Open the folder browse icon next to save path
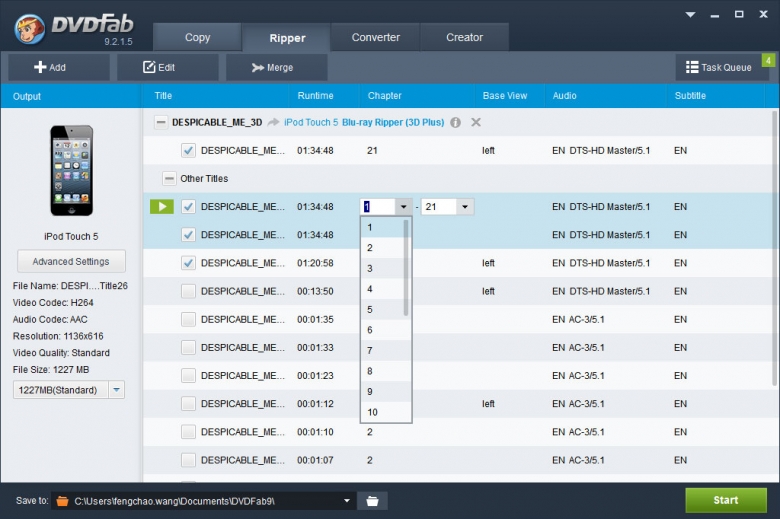This screenshot has width=780, height=519. 372,500
